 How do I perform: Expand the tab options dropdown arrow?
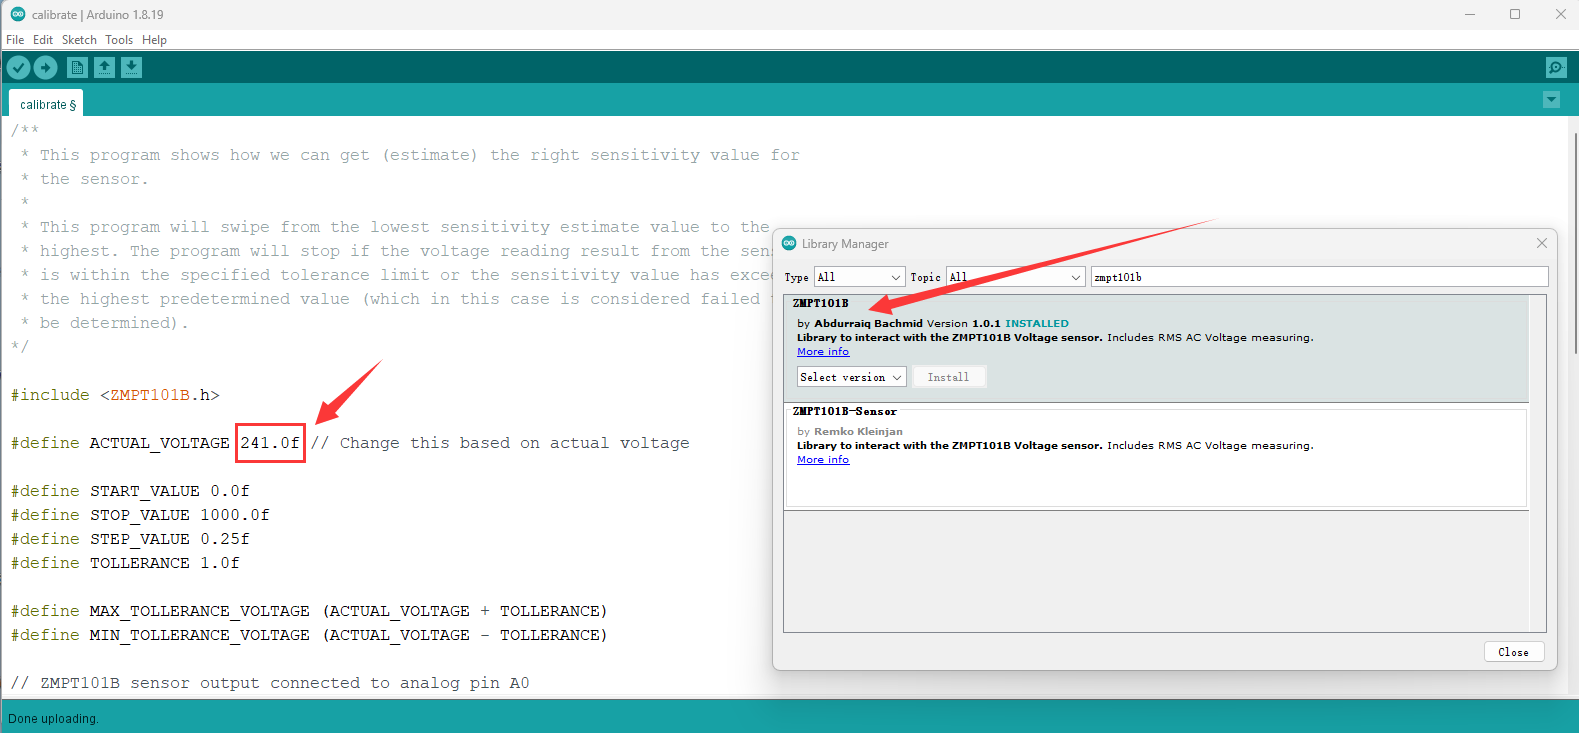click(1551, 100)
